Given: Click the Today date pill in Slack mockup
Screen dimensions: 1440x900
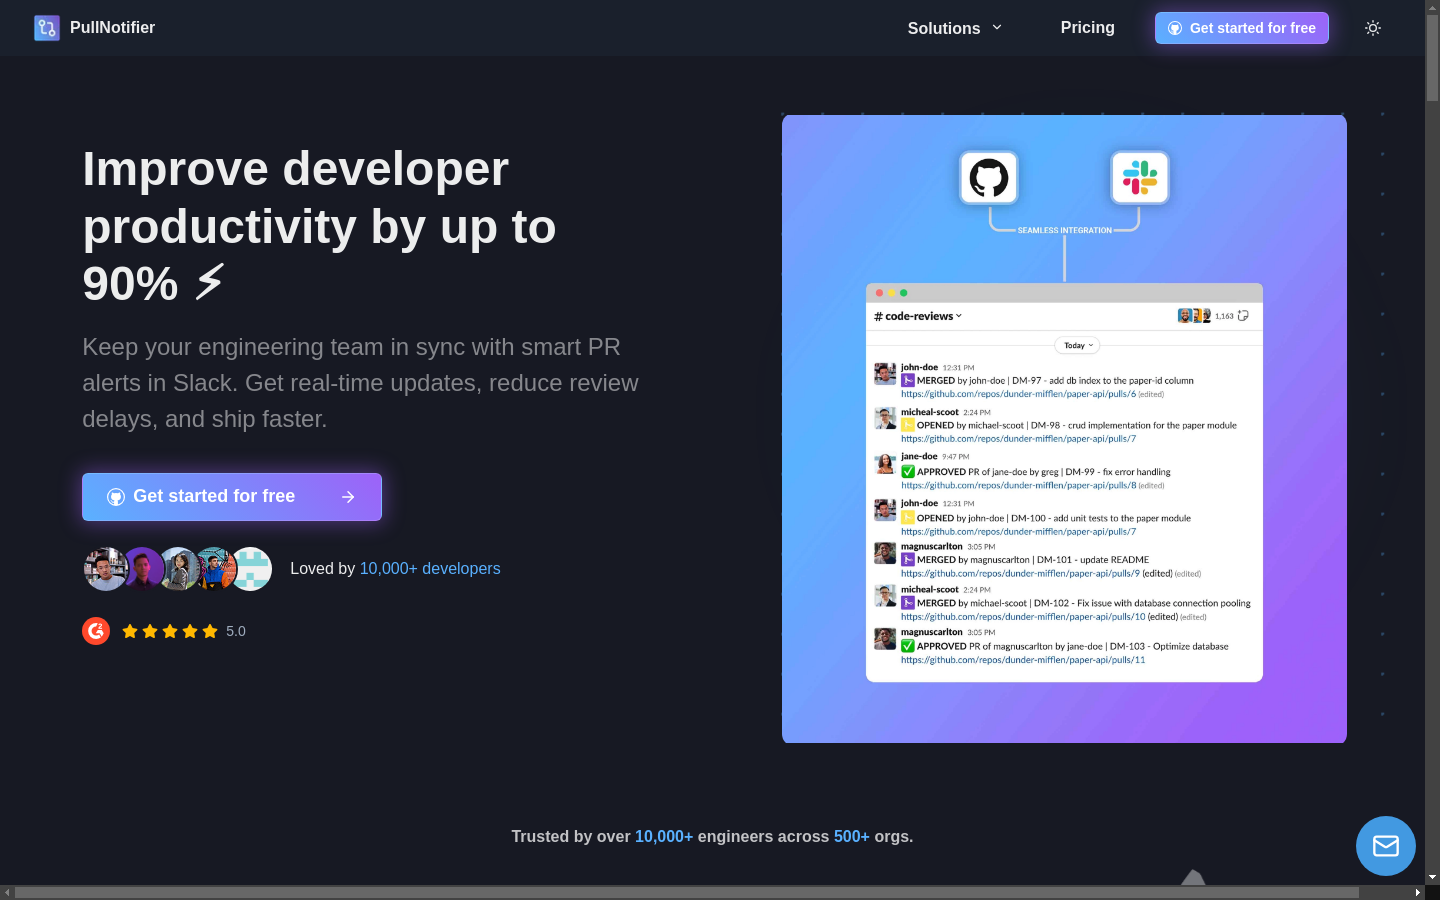Looking at the screenshot, I should pos(1078,345).
